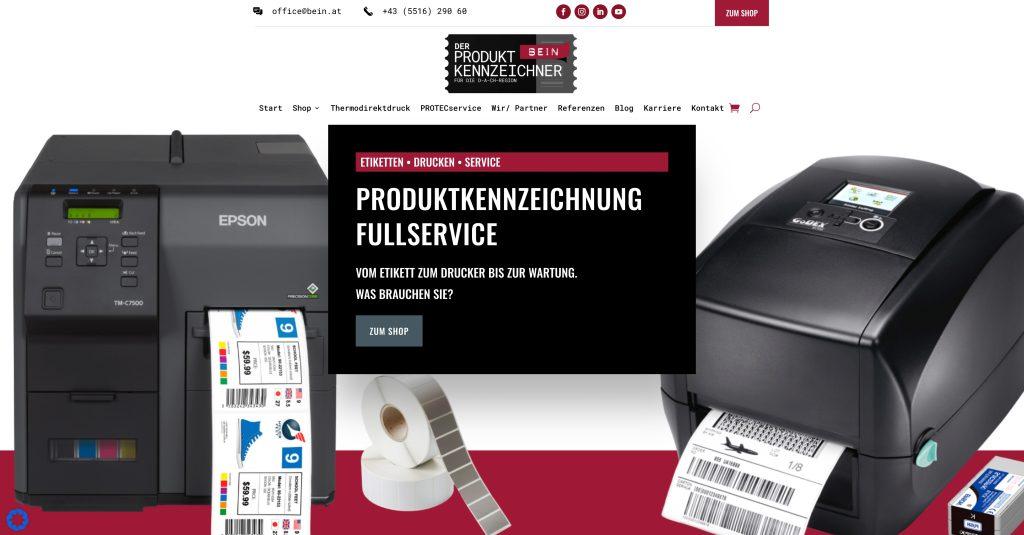Open the Karriere menu link
The width and height of the screenshot is (1024, 535).
pos(662,108)
